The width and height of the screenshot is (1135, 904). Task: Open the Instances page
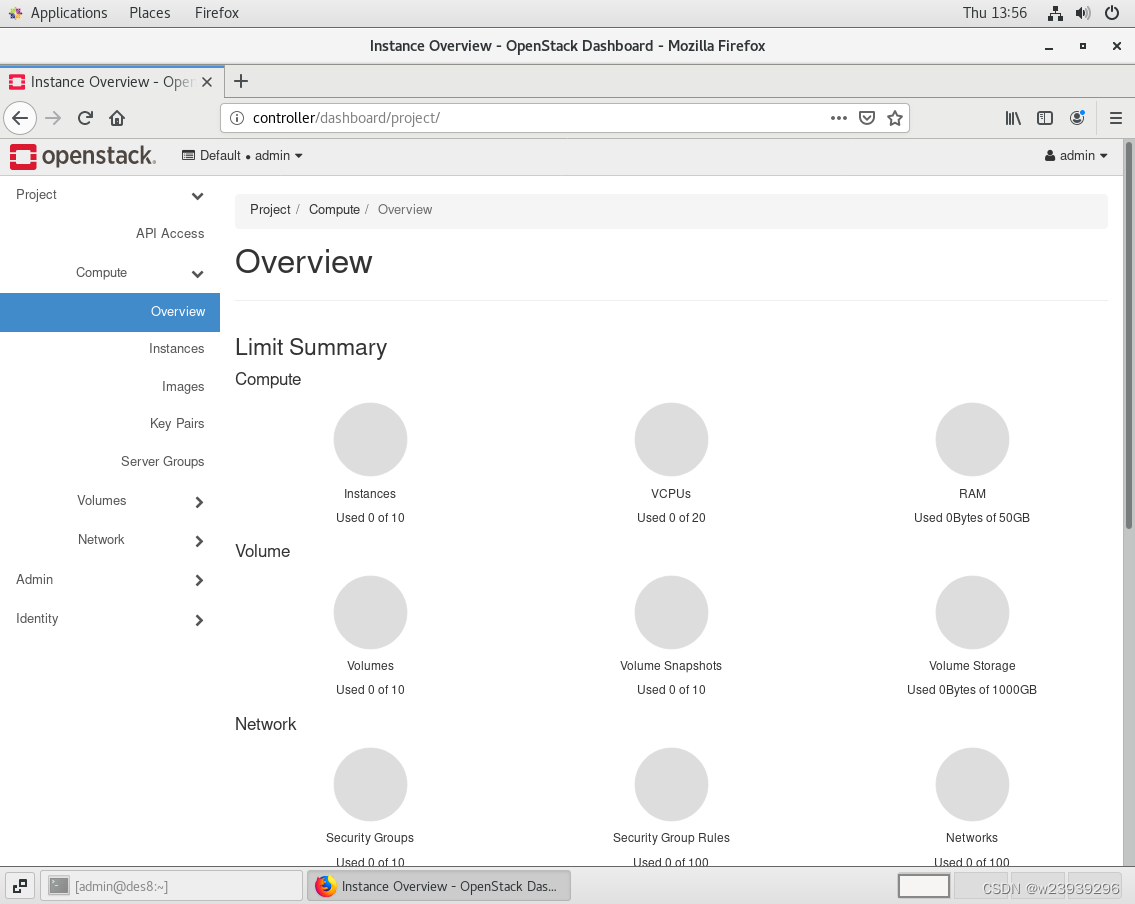tap(176, 348)
